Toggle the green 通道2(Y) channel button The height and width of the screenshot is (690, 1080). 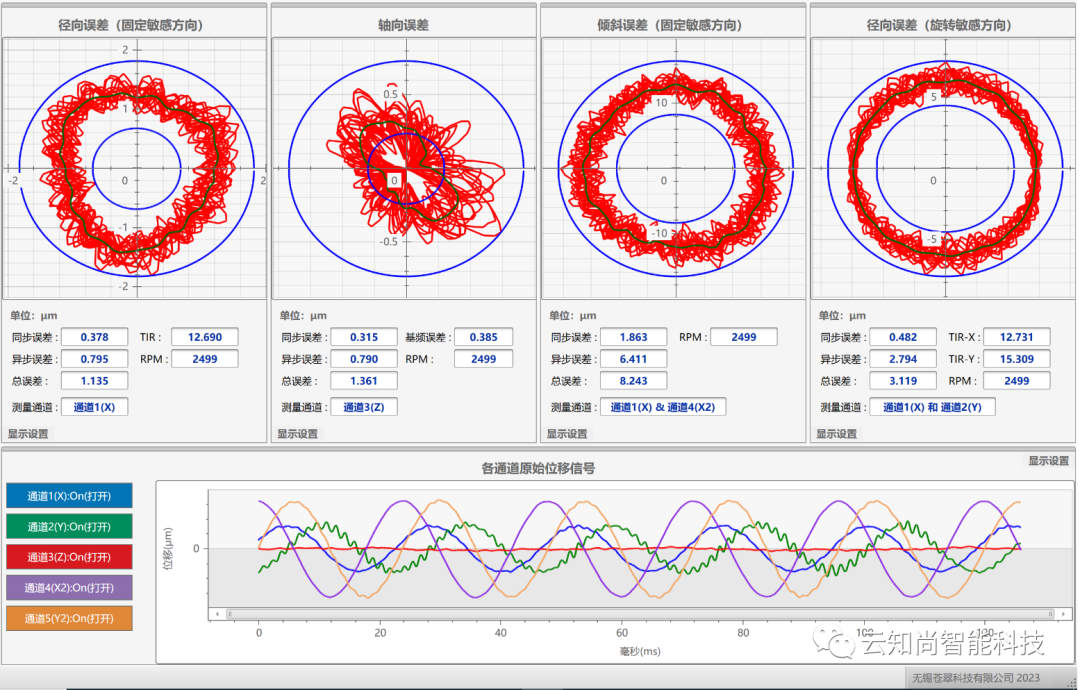coord(69,527)
